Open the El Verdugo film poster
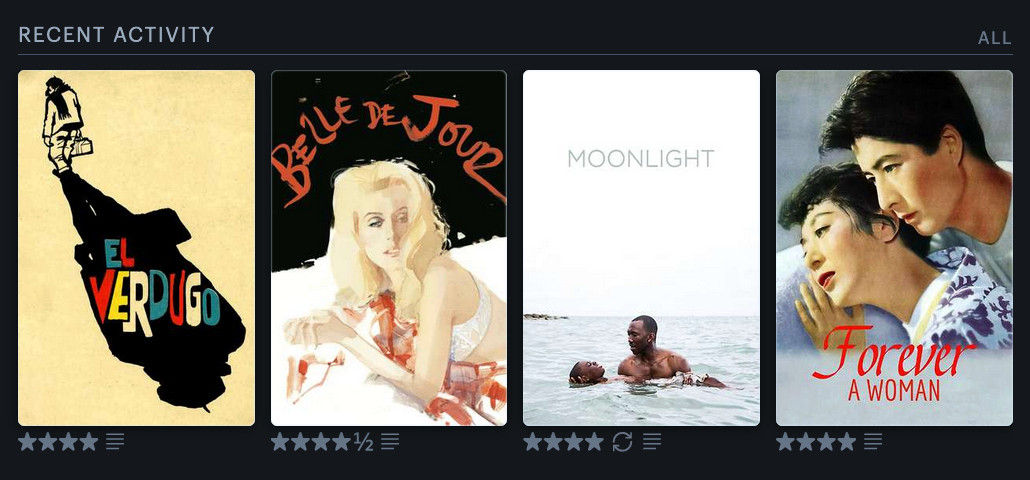The image size is (1030, 480). click(137, 248)
